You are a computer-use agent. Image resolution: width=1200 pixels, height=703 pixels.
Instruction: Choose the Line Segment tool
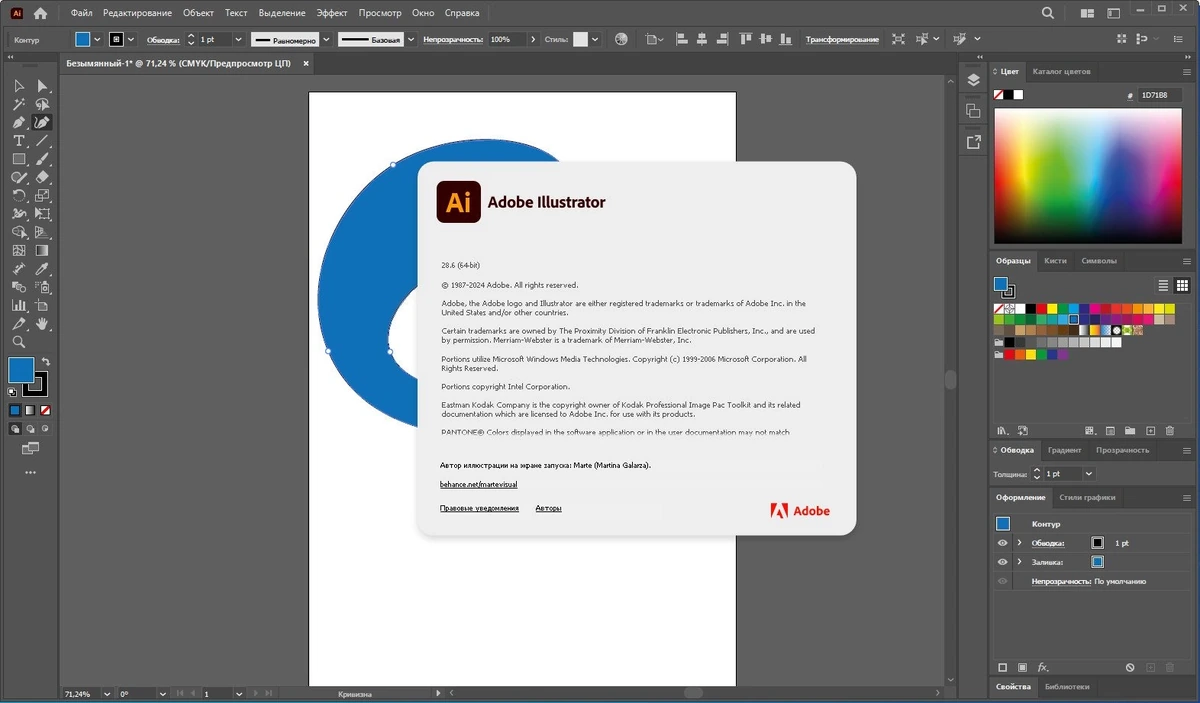tap(42, 141)
